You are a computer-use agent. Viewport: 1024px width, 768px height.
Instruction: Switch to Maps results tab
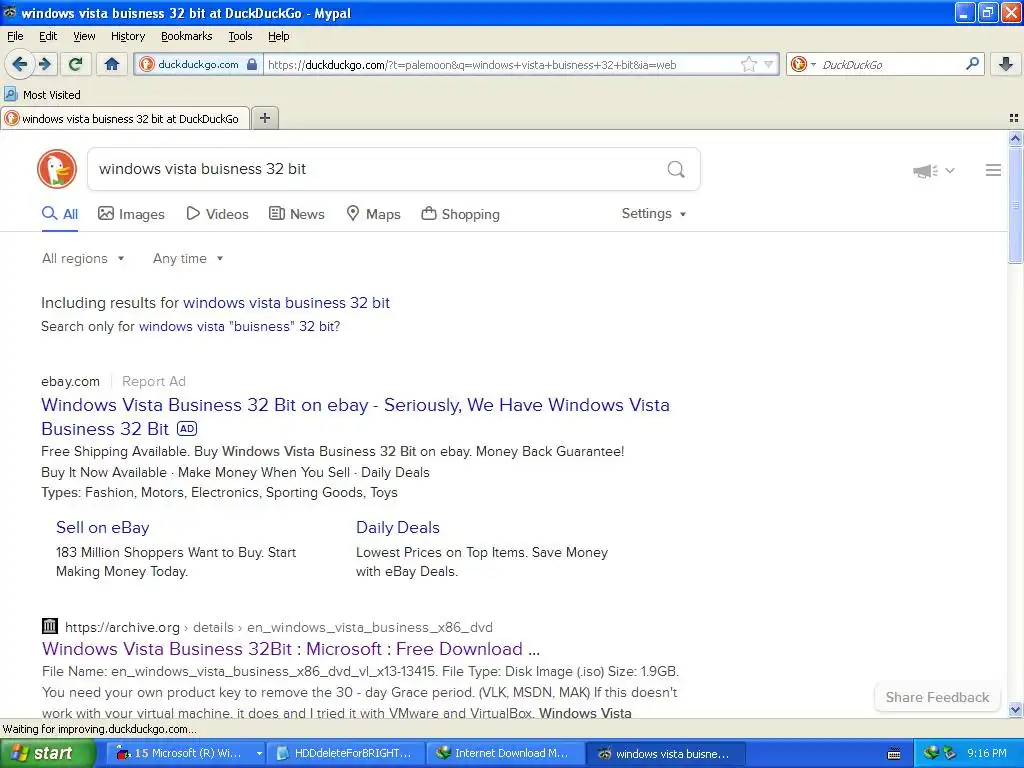point(373,214)
